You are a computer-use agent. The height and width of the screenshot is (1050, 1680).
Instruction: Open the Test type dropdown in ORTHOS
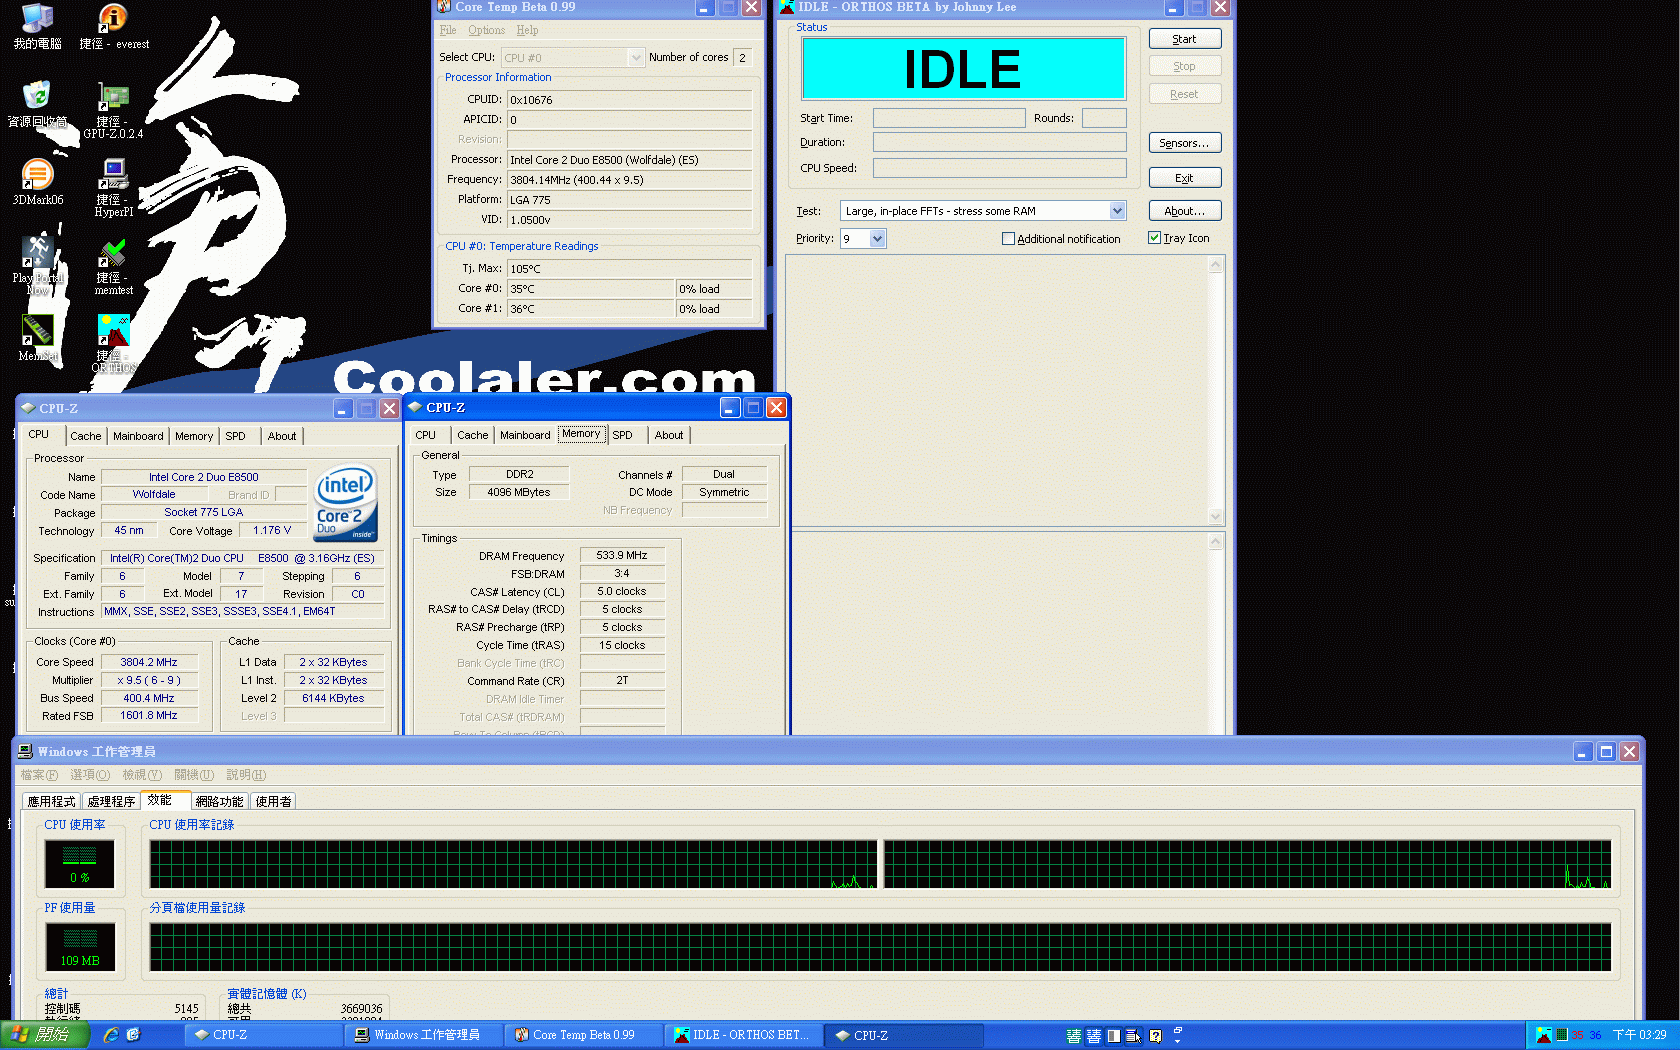[1117, 211]
